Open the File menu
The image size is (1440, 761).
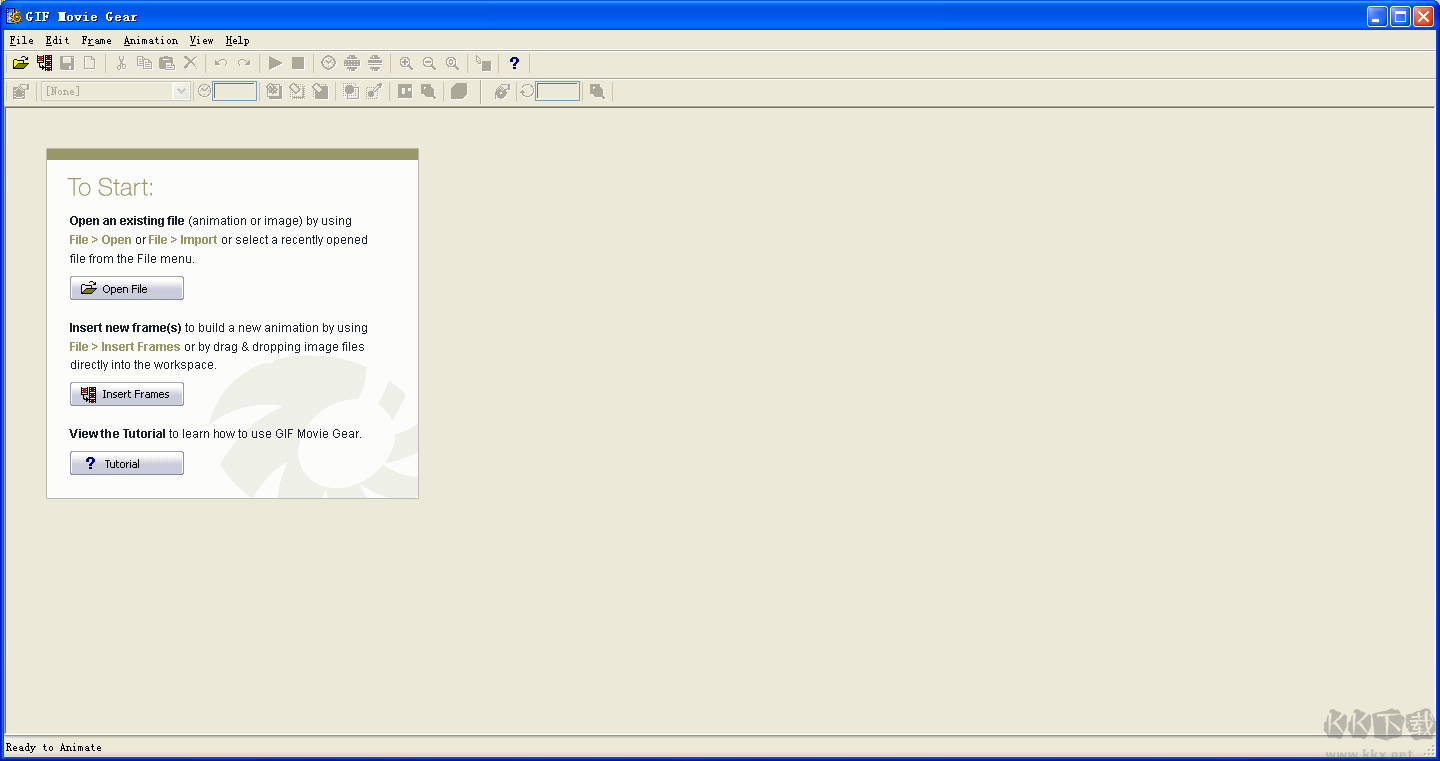pyautogui.click(x=21, y=40)
